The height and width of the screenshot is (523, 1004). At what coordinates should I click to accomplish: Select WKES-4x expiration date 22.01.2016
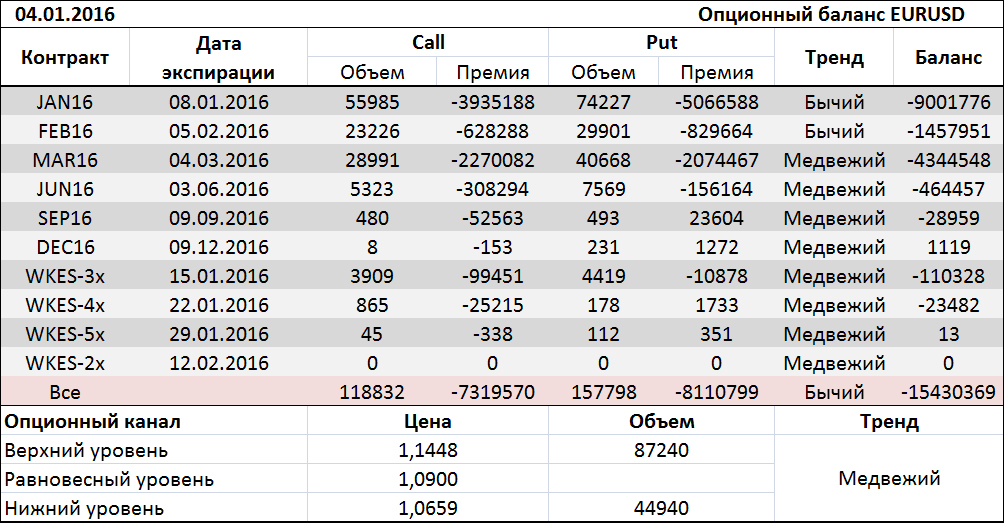(219, 305)
